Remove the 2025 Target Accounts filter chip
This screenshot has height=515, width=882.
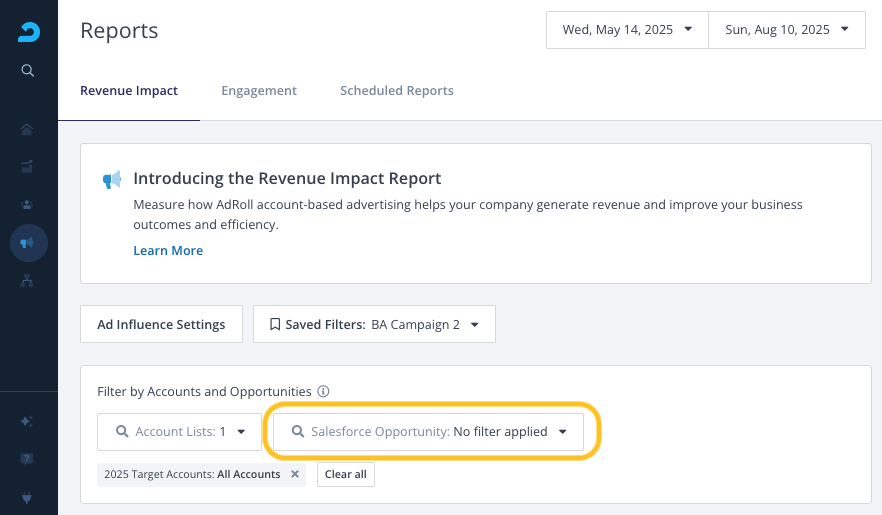(295, 474)
